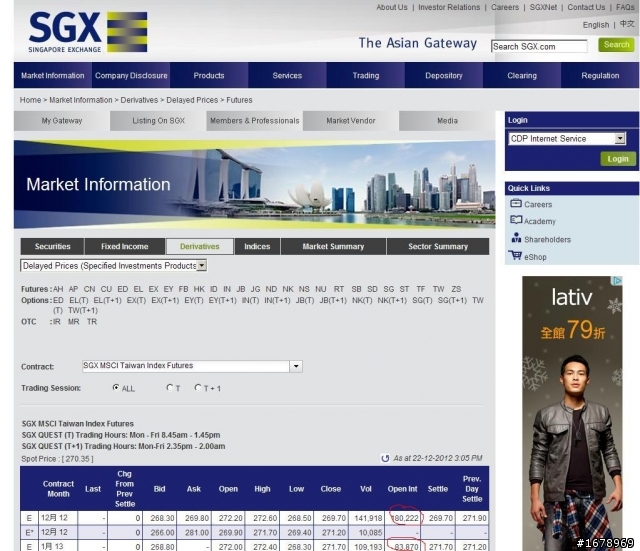The width and height of the screenshot is (640, 551).
Task: Switch site language to English
Action: [x=596, y=25]
